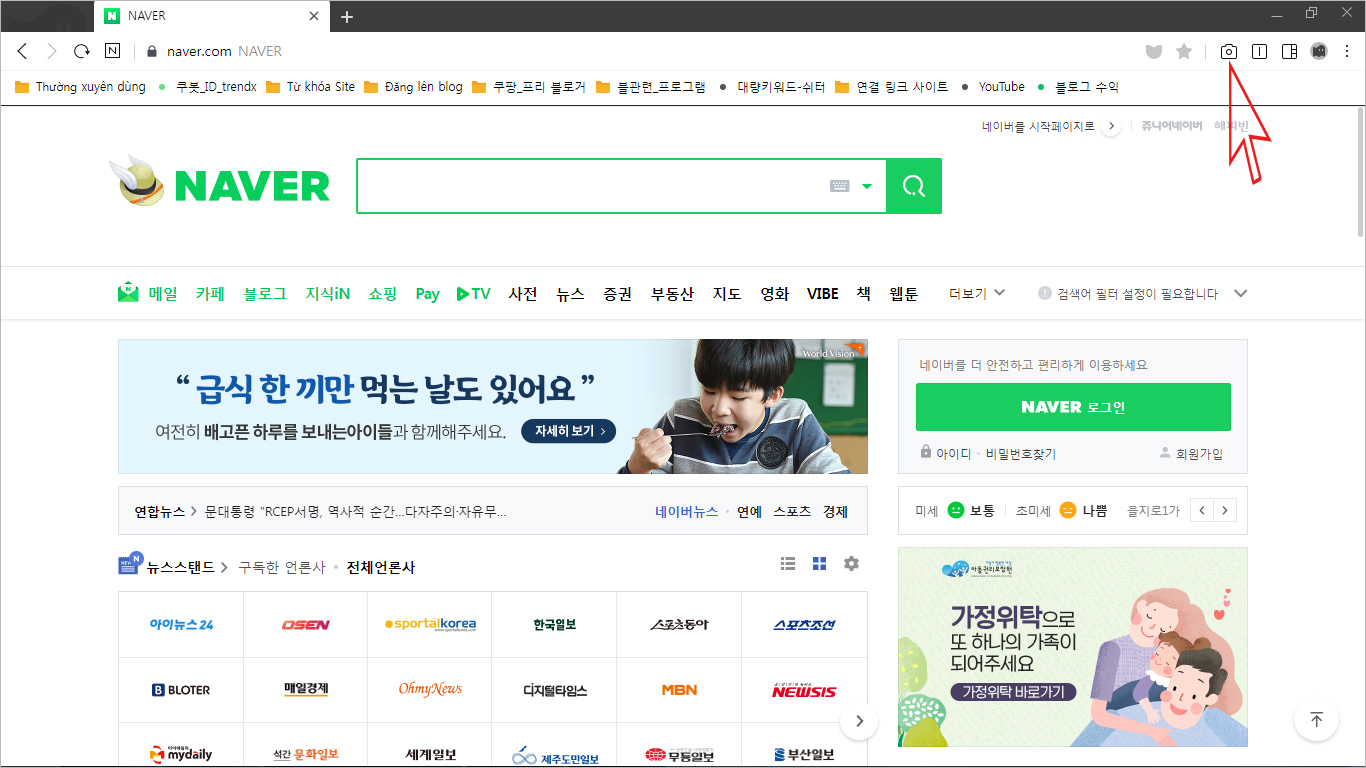The image size is (1366, 768).
Task: Open the 사전 menu link
Action: point(523,294)
